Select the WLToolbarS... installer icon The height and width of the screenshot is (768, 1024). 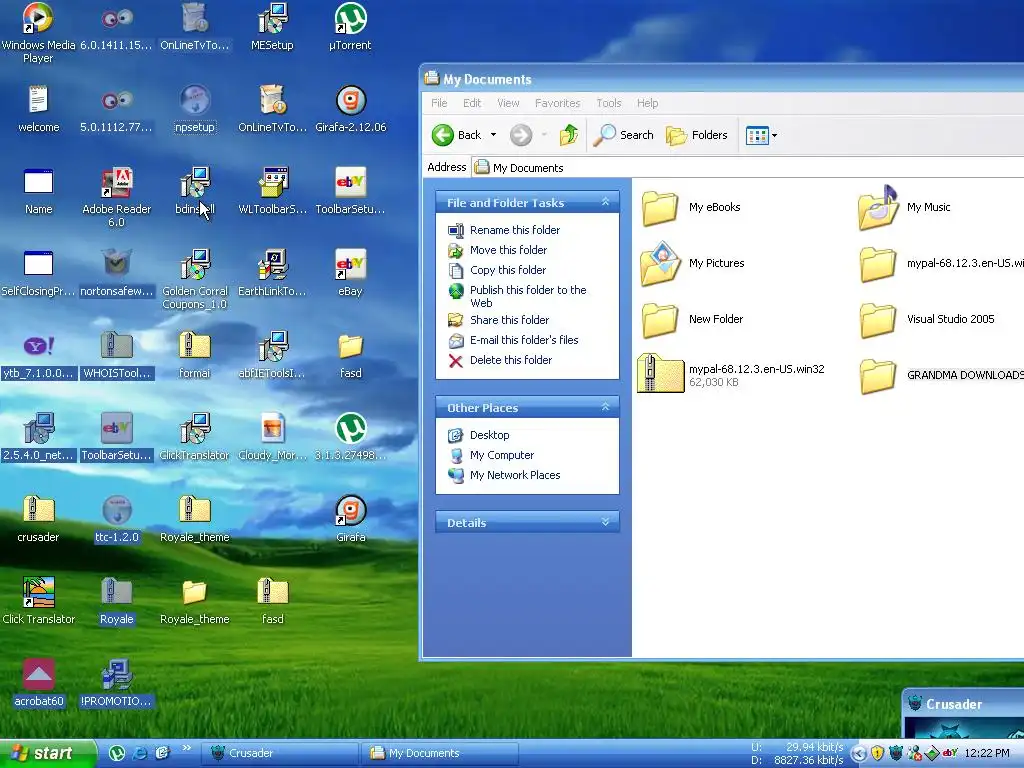click(x=273, y=182)
